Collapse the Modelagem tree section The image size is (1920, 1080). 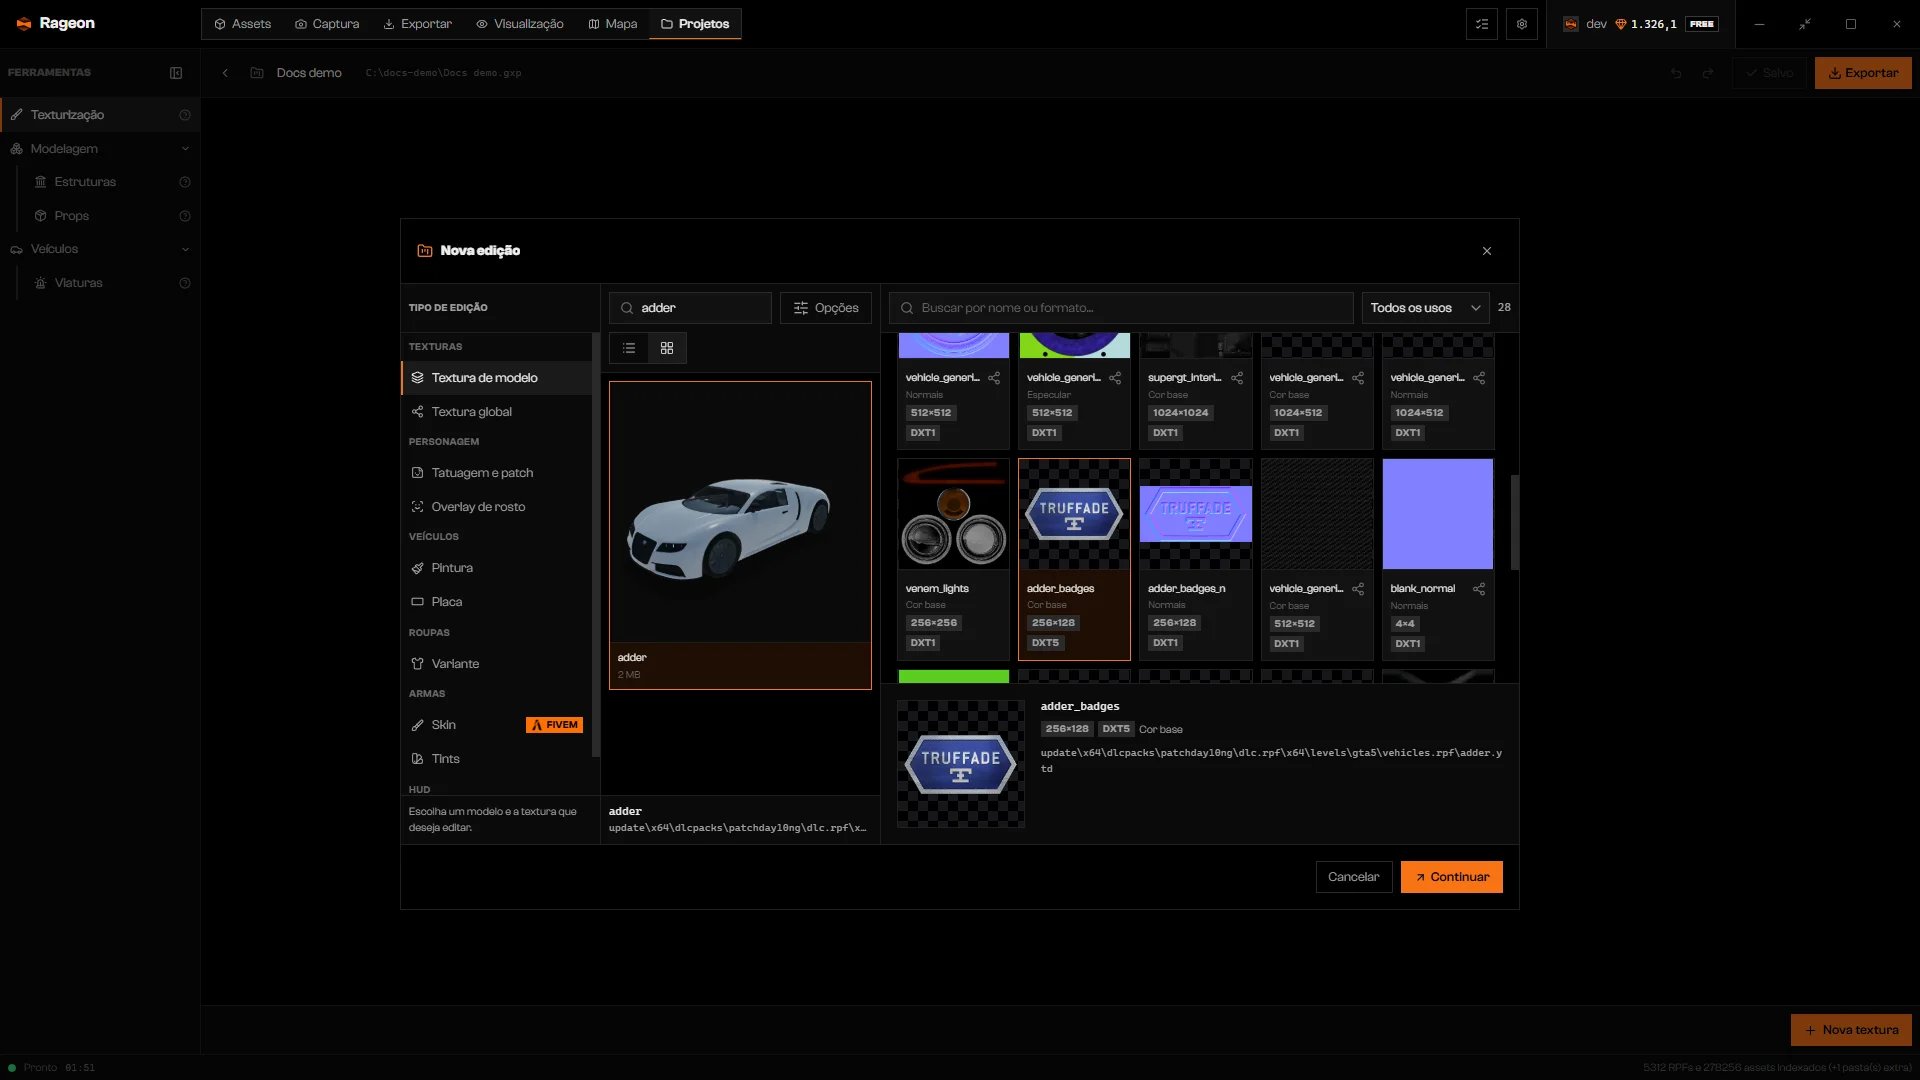click(x=185, y=149)
